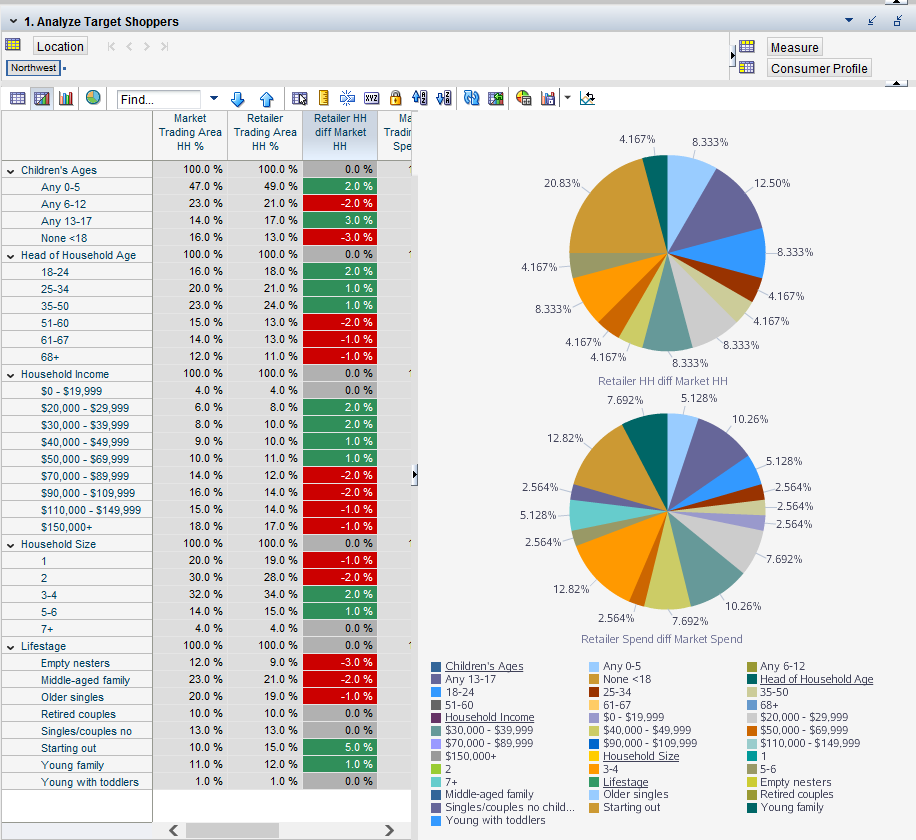Click Household Size legend link

pyautogui.click(x=641, y=756)
